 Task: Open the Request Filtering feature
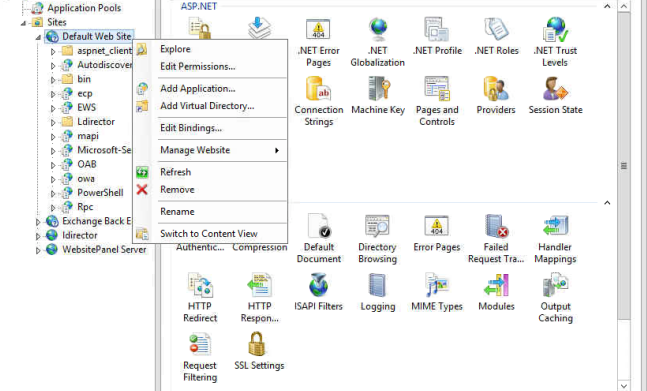pos(200,358)
